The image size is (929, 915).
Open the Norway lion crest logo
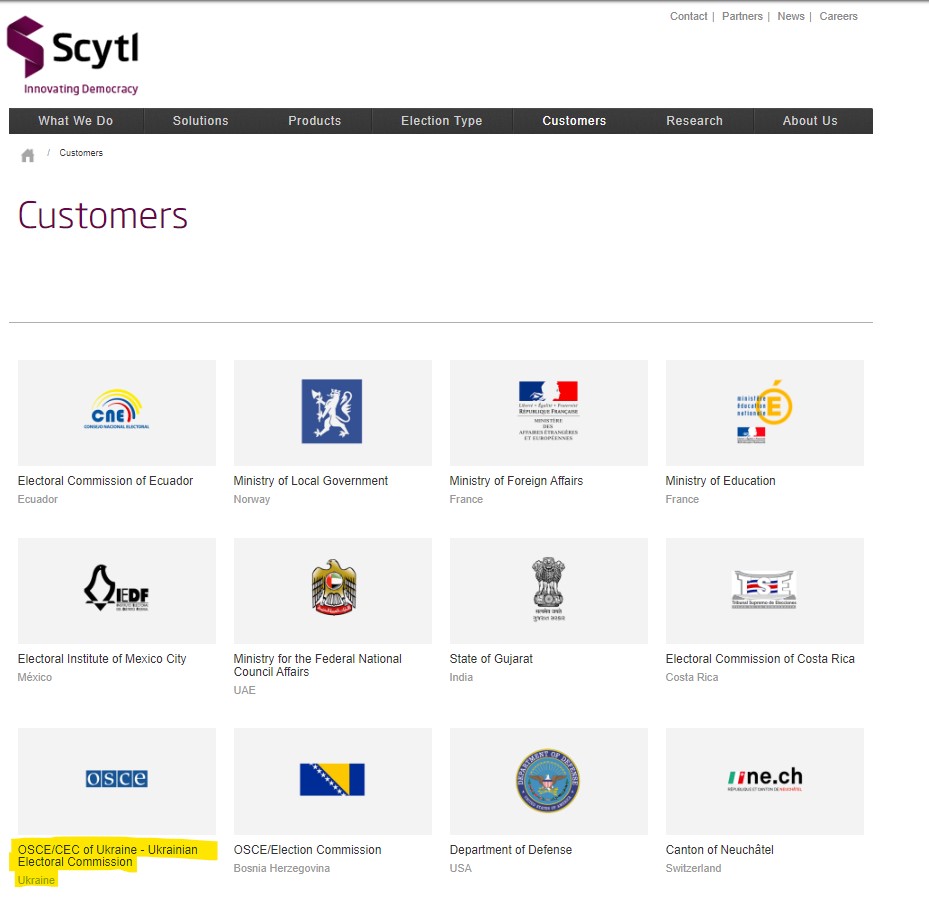(332, 412)
